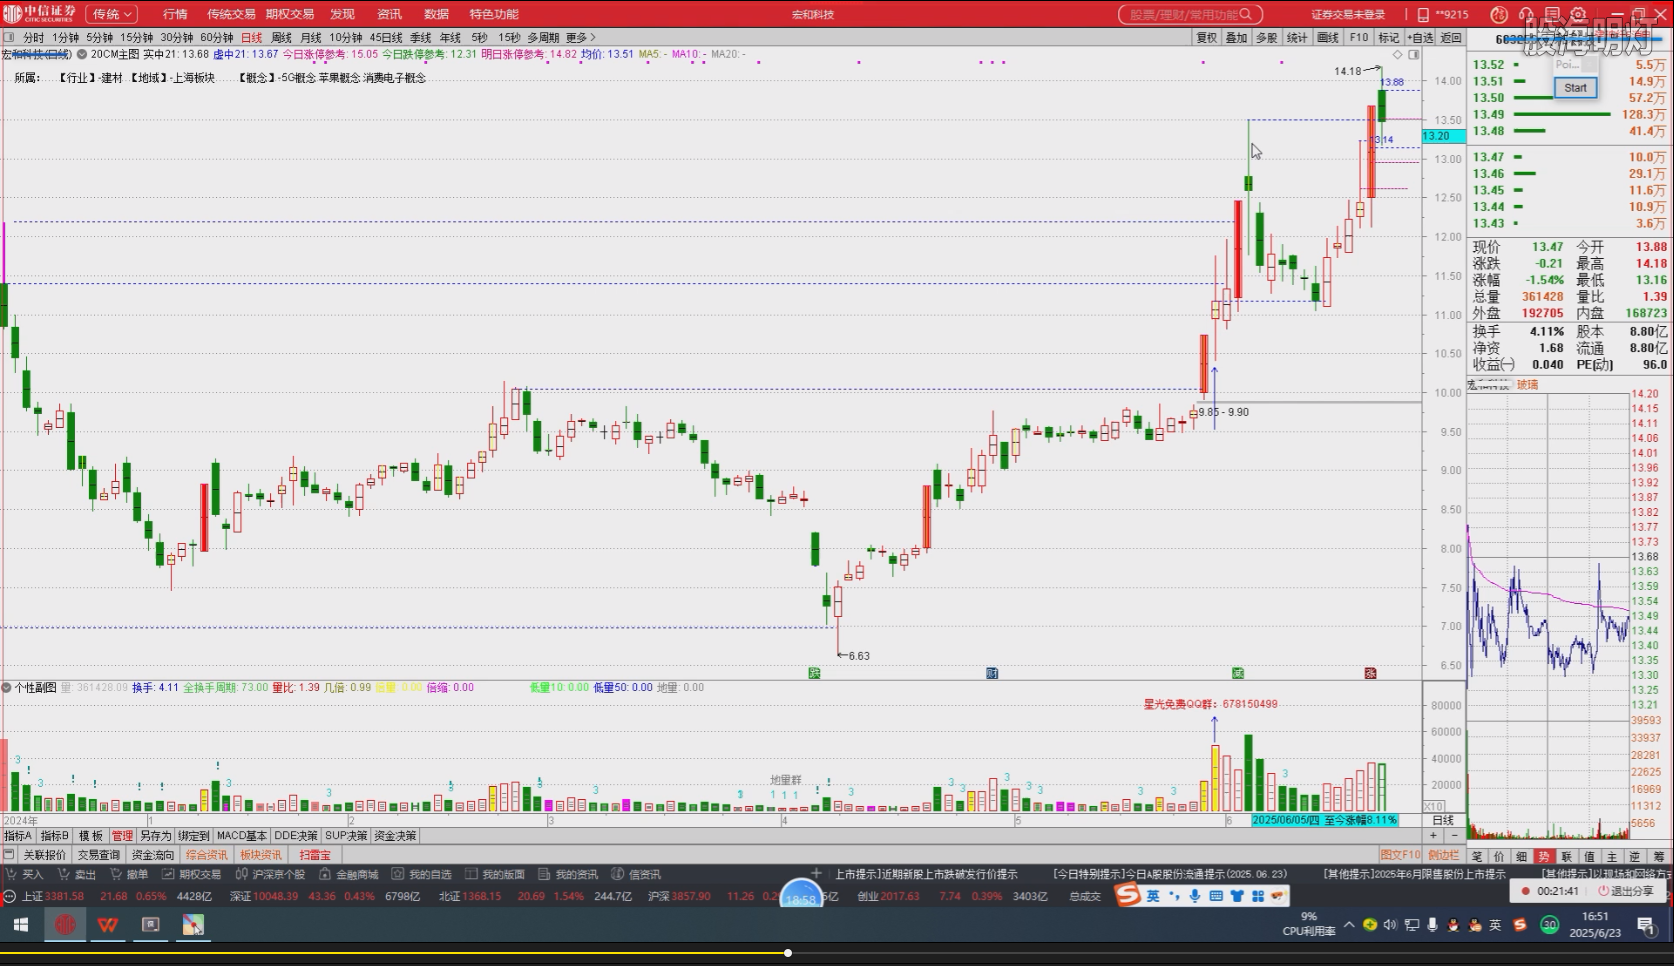Switch to 60分钟 period

[217, 38]
